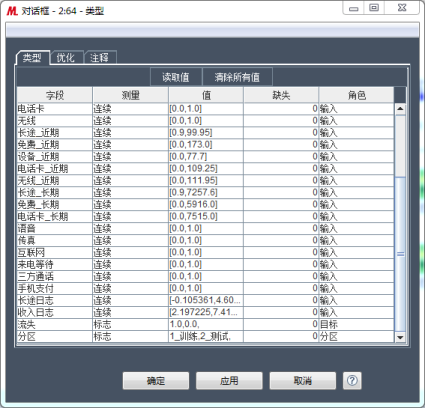Open measurement dropdown for 分区 field
The height and width of the screenshot is (408, 425).
pos(130,336)
